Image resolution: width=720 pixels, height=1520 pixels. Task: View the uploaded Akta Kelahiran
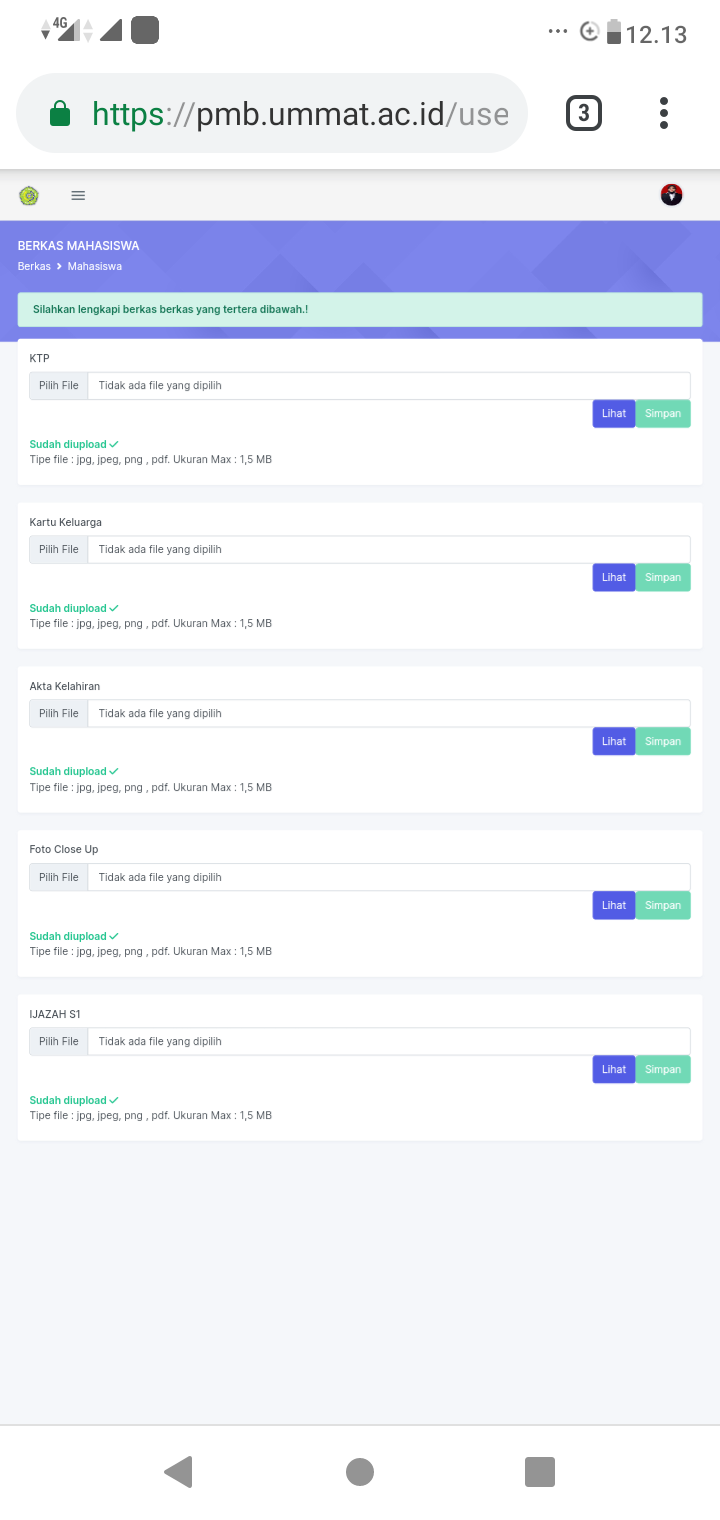tap(614, 742)
